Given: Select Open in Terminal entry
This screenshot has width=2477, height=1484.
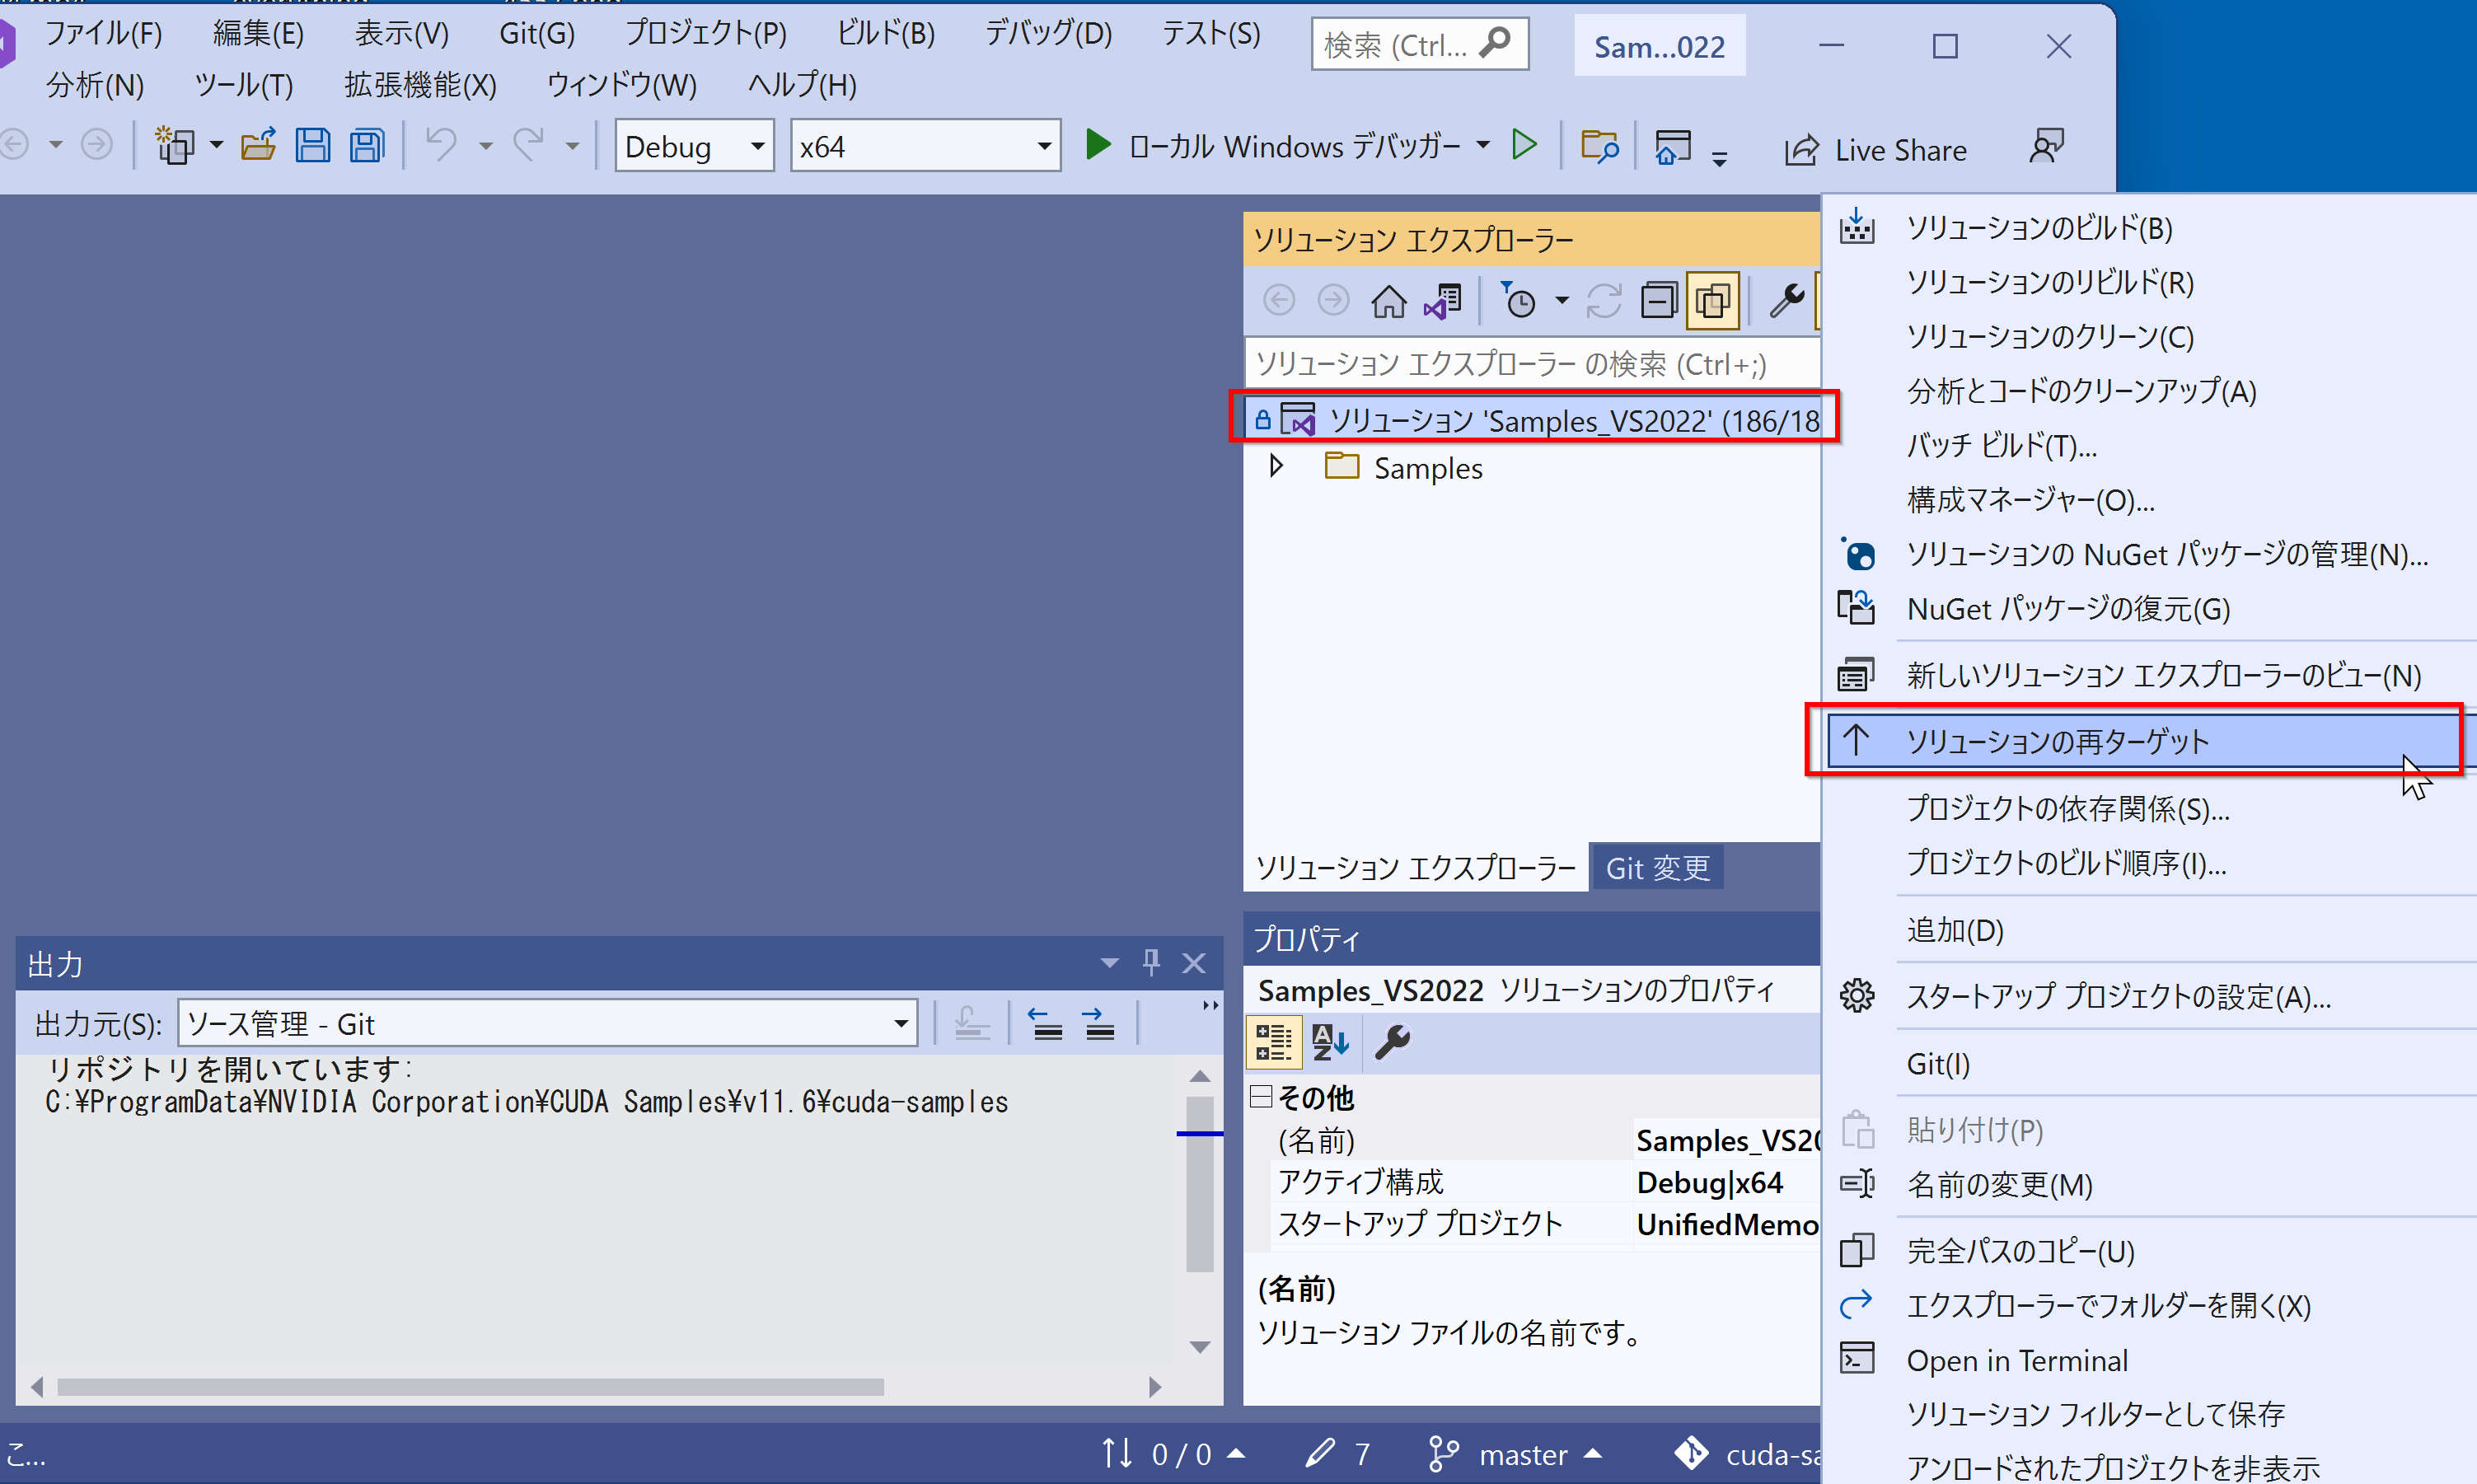Looking at the screenshot, I should click(x=2148, y=1360).
